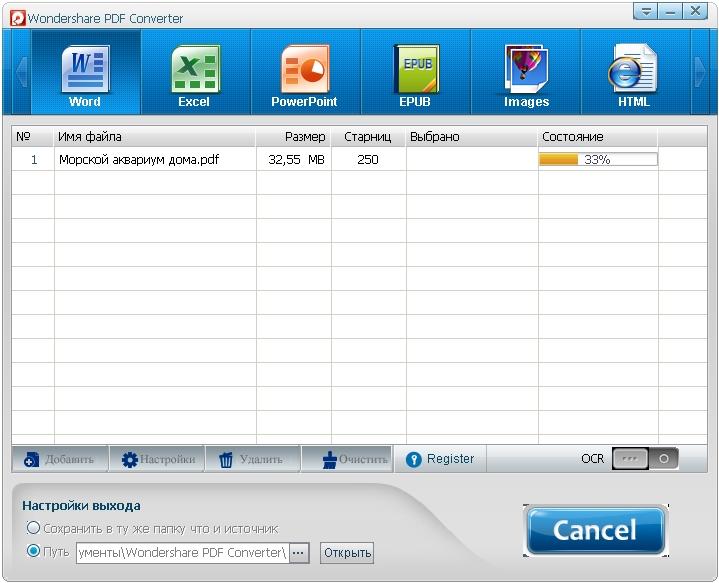The image size is (719, 583).
Task: Toggle the OCR switch
Action: (x=645, y=459)
